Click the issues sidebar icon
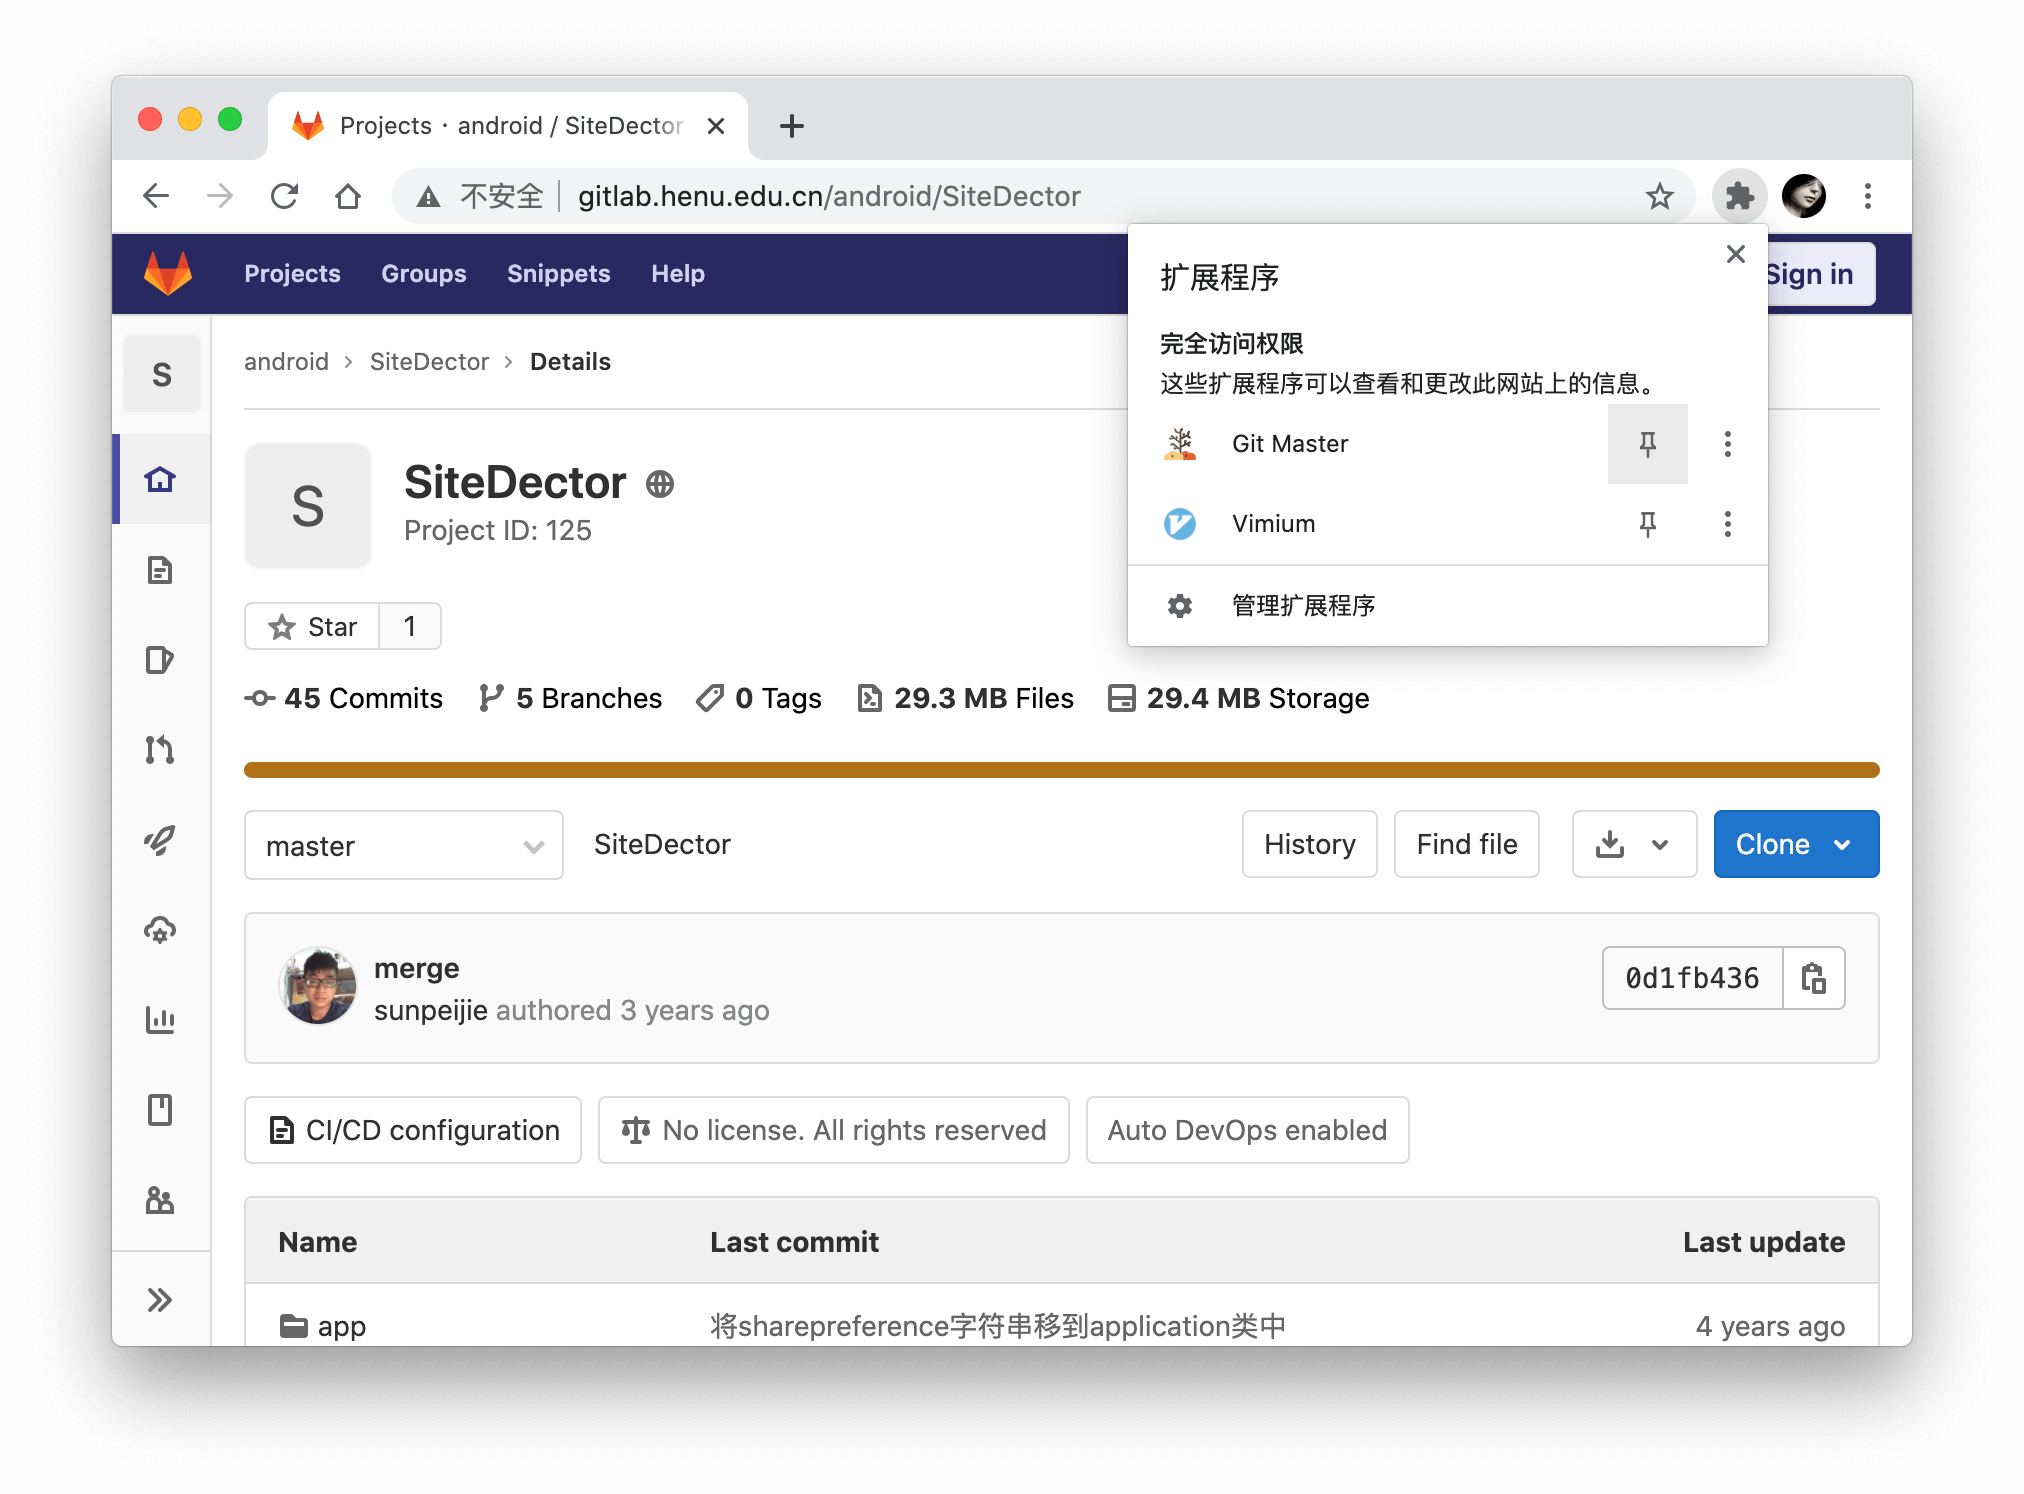 [x=163, y=658]
